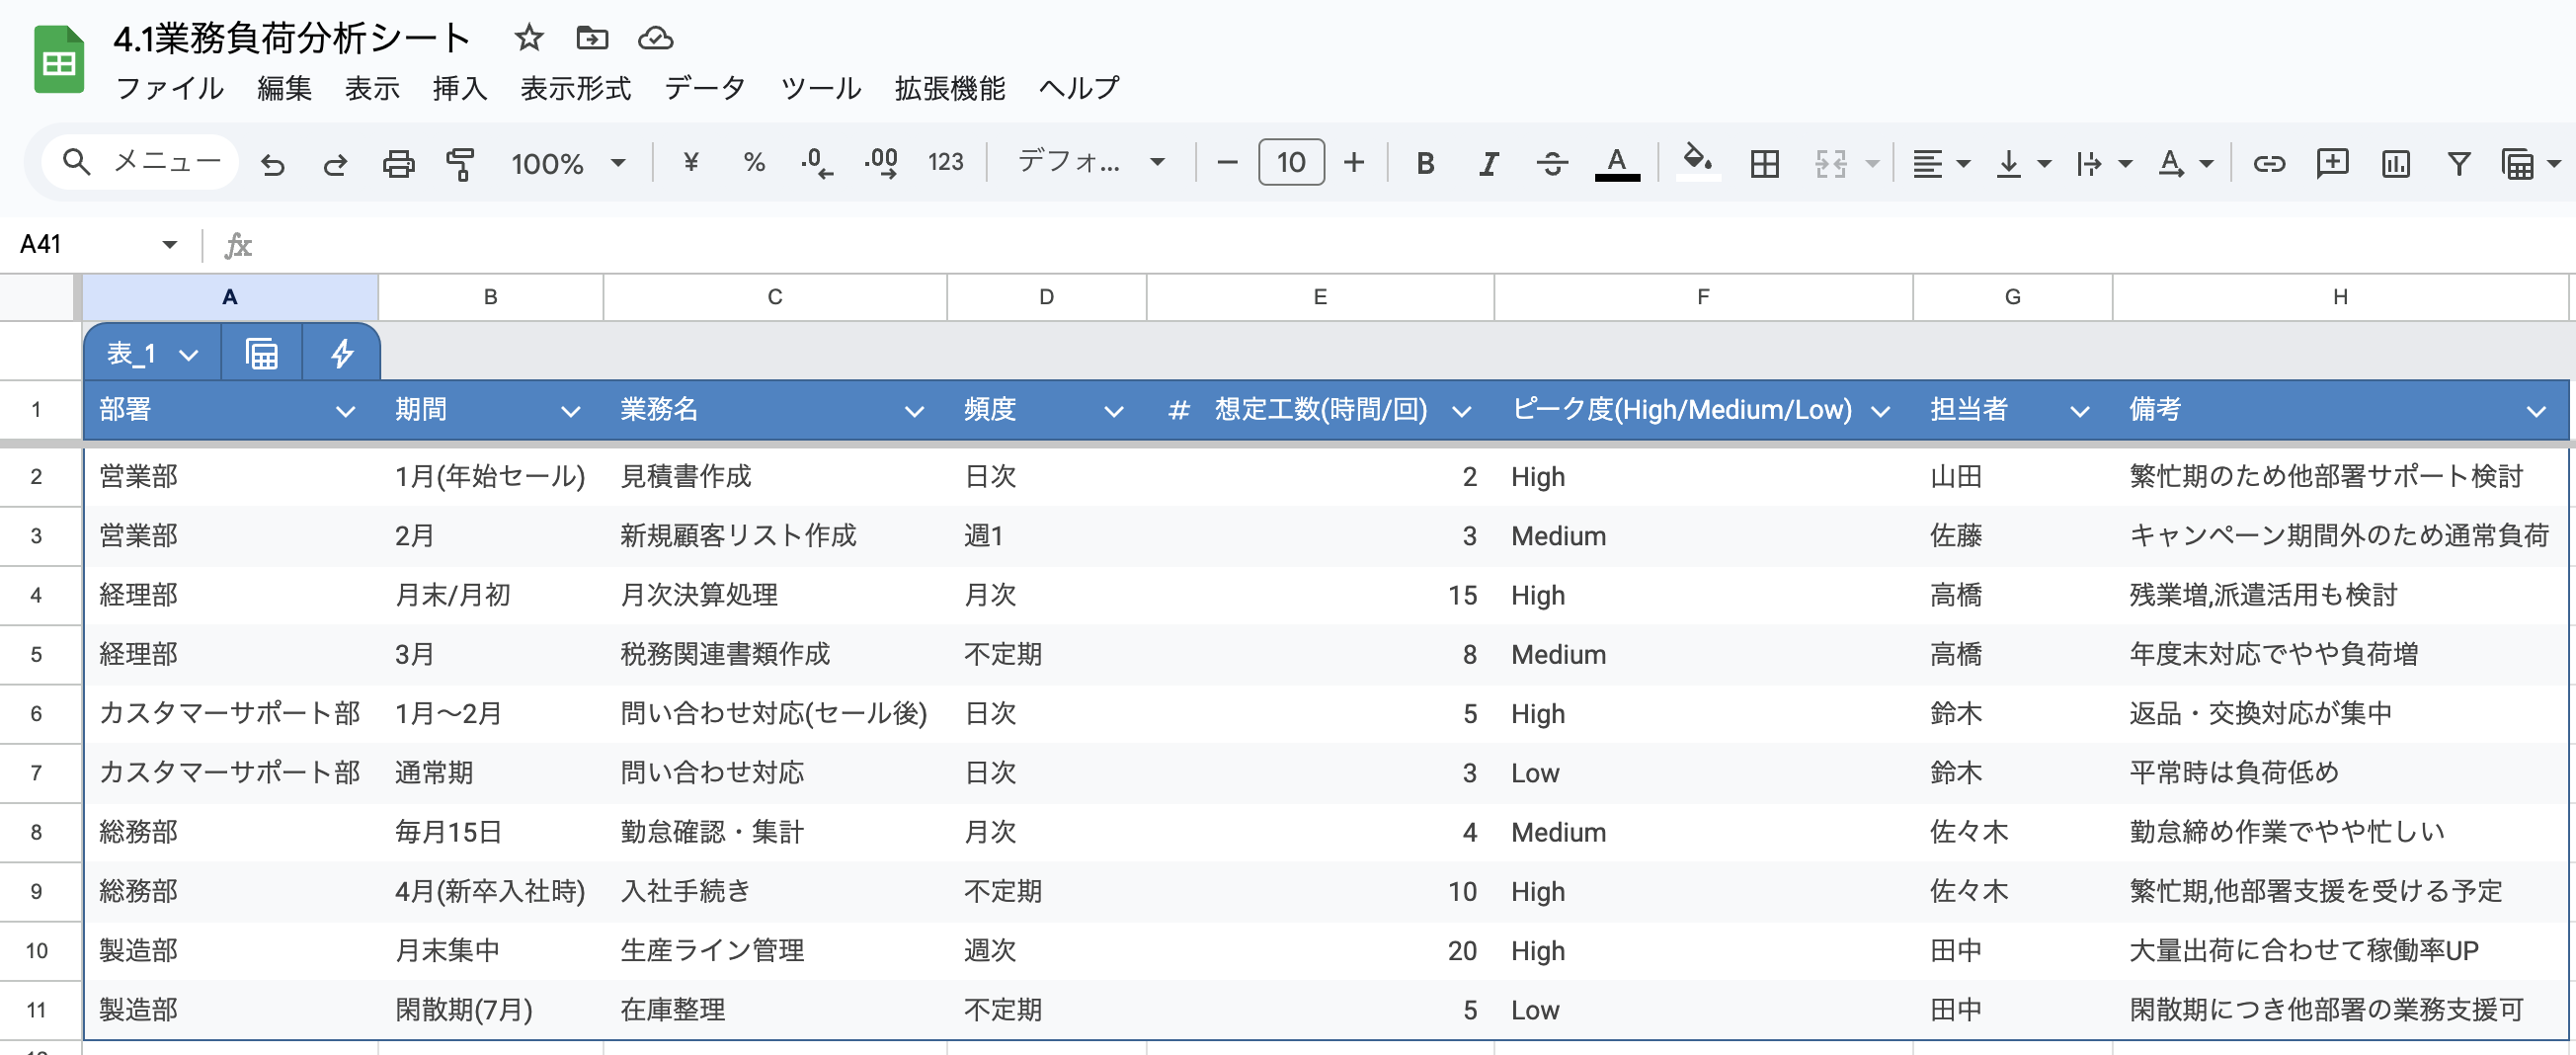Screen dimensions: 2576x1055
Task: Insert a chart
Action: [x=2394, y=162]
